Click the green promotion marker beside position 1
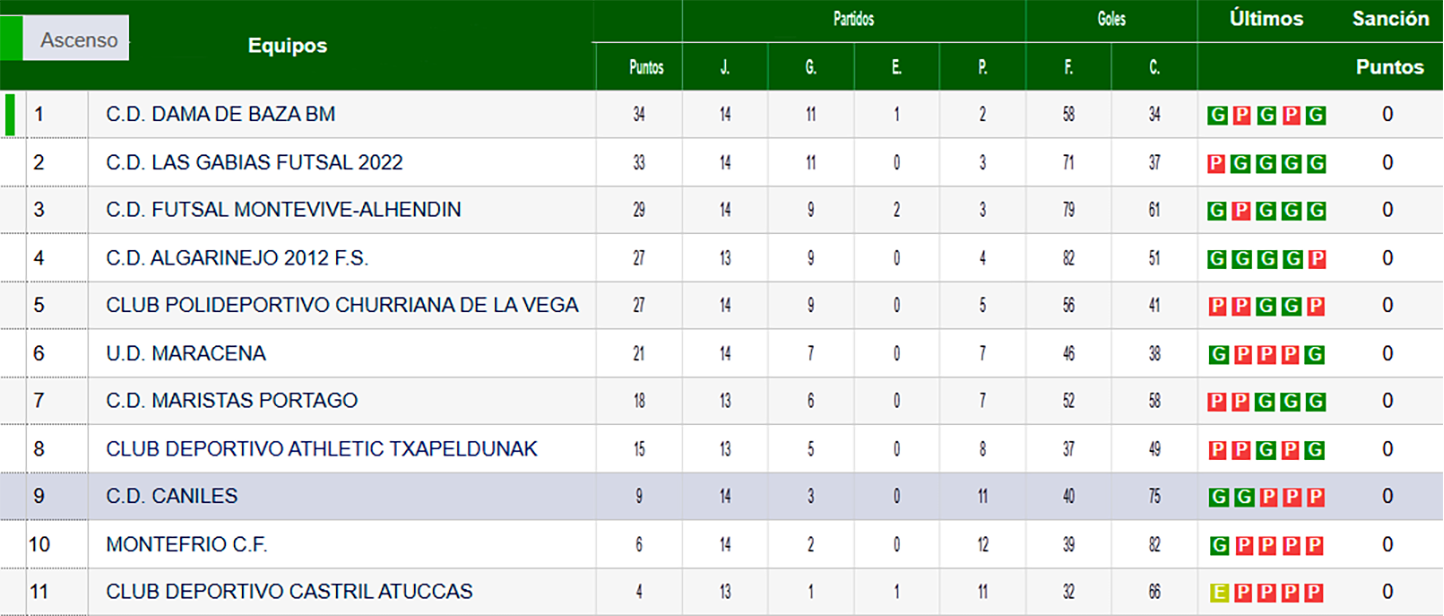 pos(10,114)
